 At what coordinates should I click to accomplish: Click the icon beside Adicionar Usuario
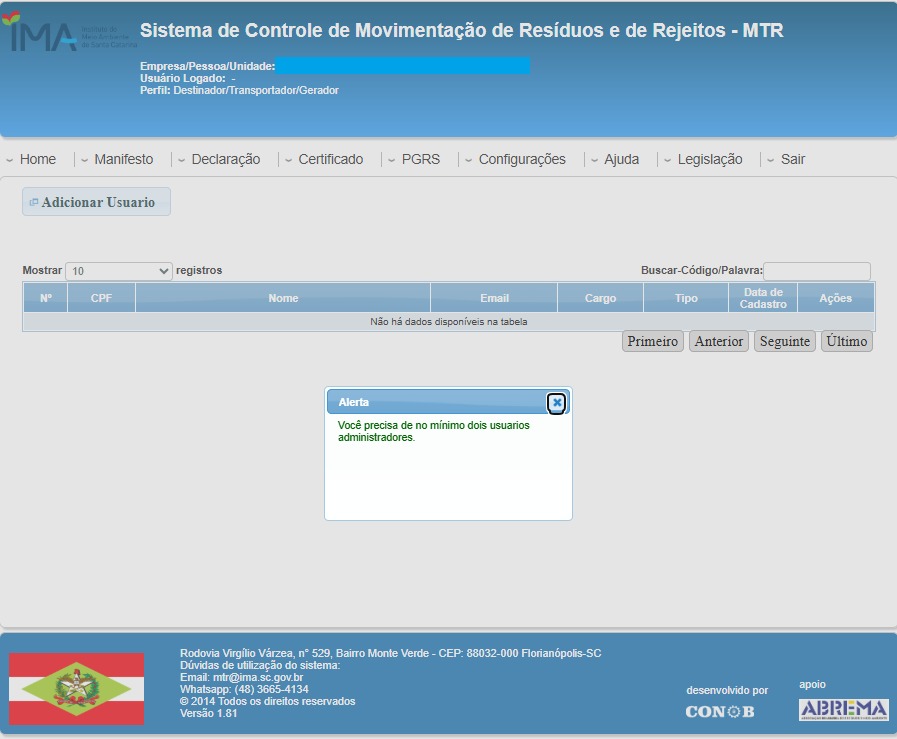(x=33, y=202)
